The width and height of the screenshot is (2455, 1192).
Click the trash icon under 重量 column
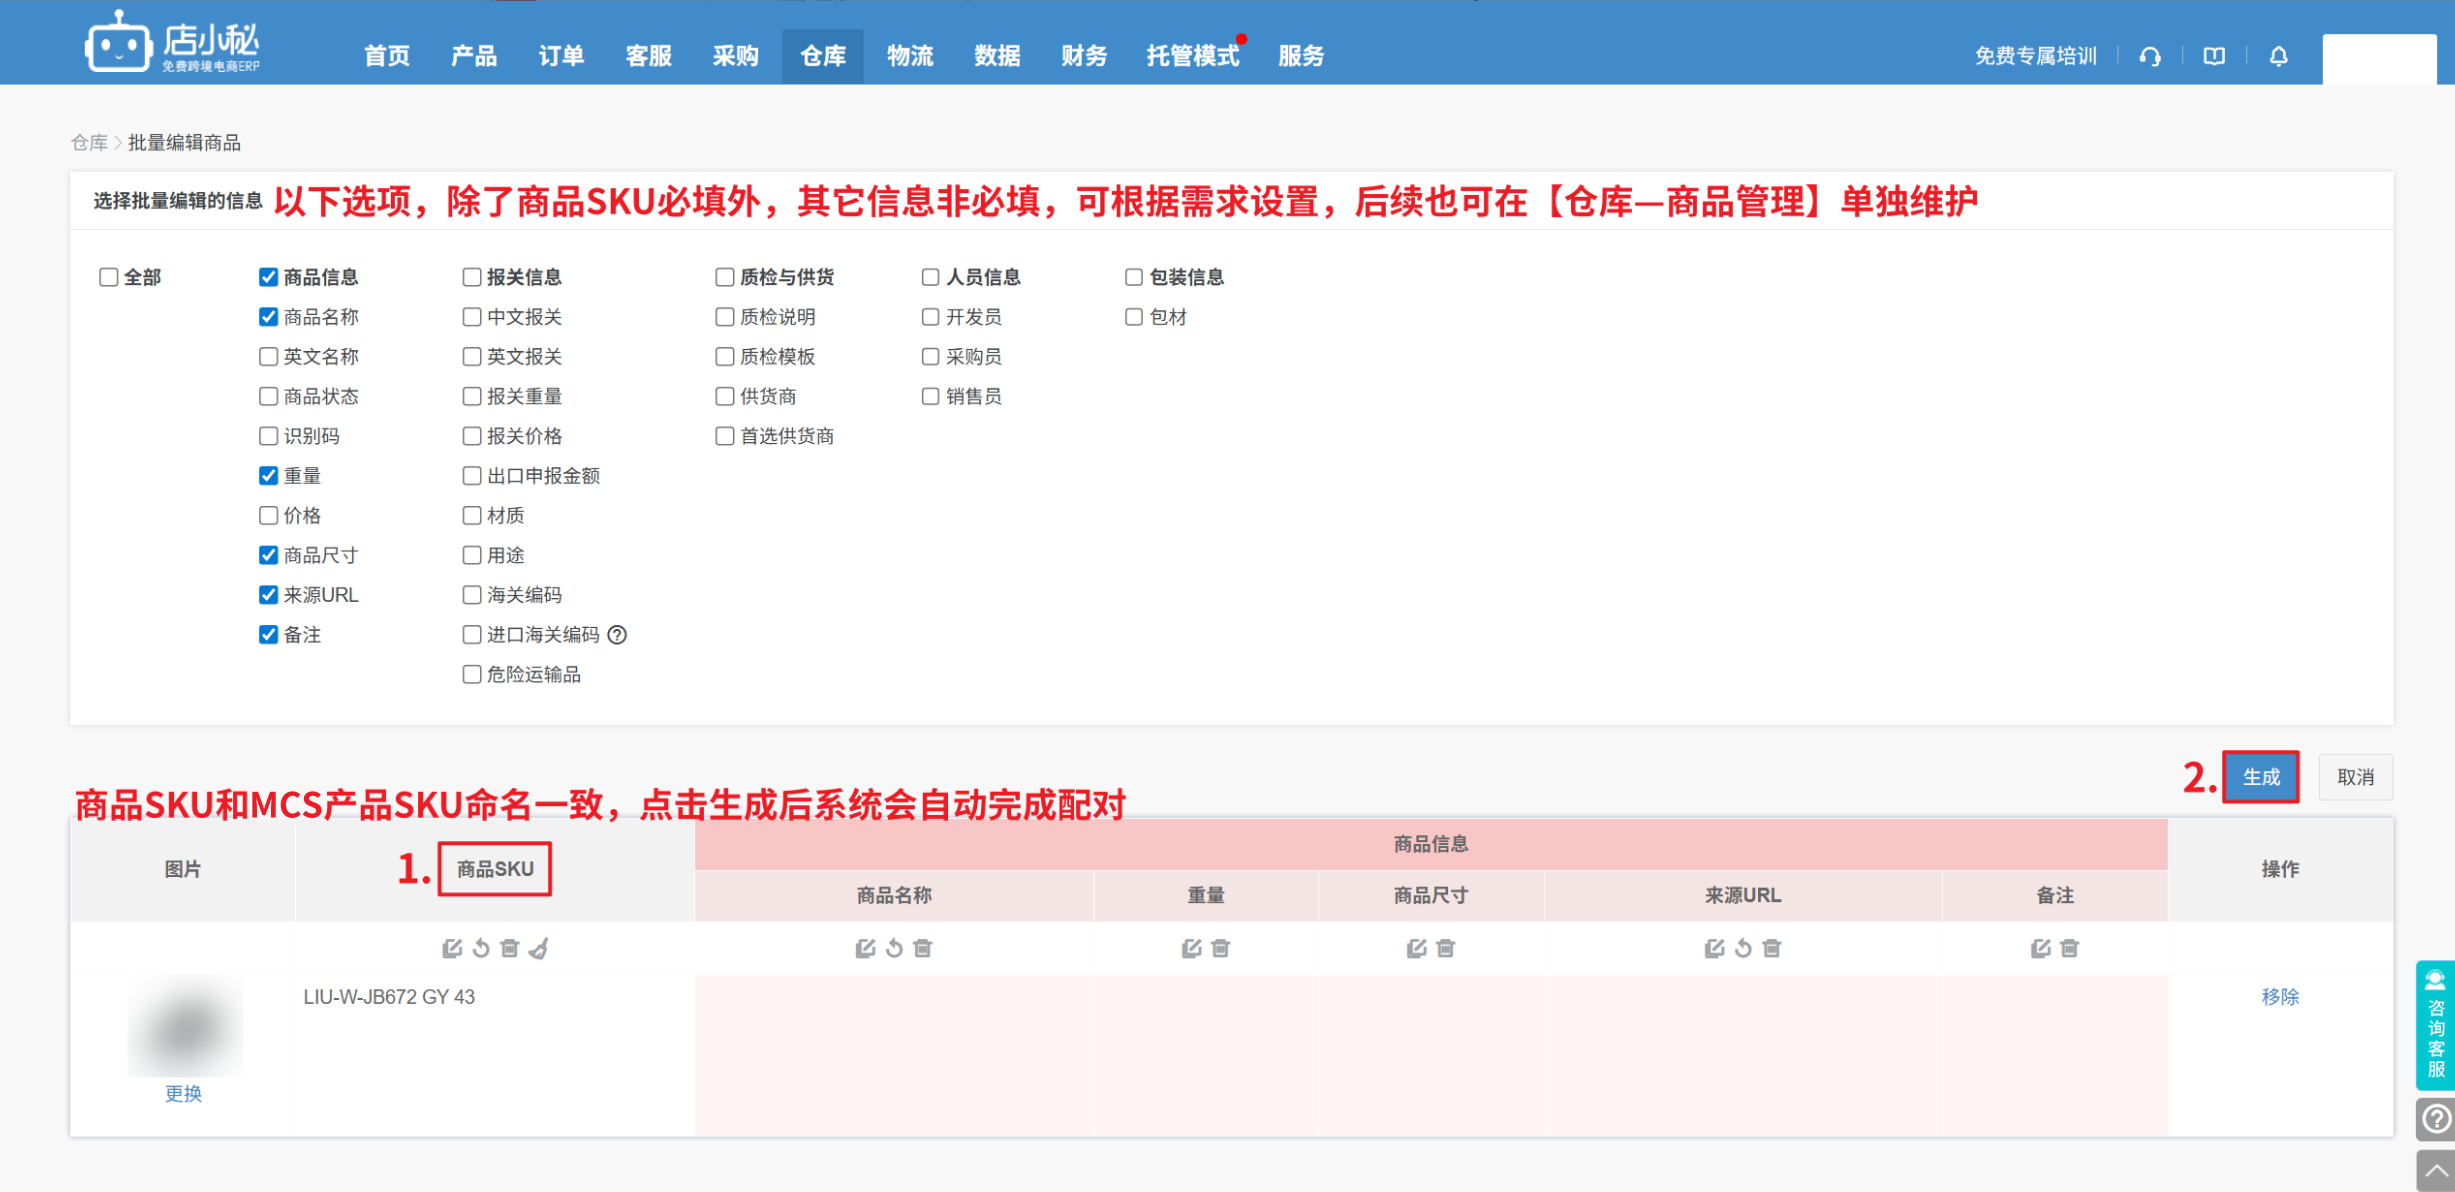click(x=1220, y=948)
